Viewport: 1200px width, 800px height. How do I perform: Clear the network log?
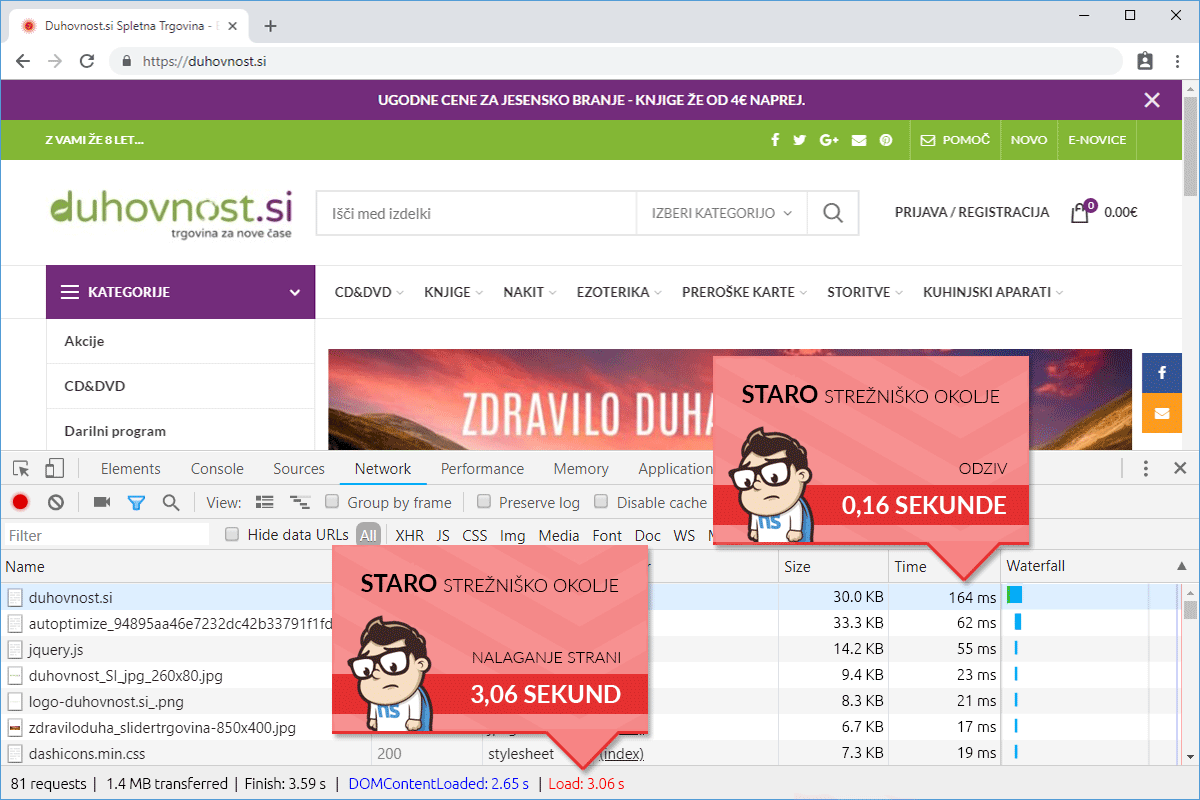pos(56,502)
